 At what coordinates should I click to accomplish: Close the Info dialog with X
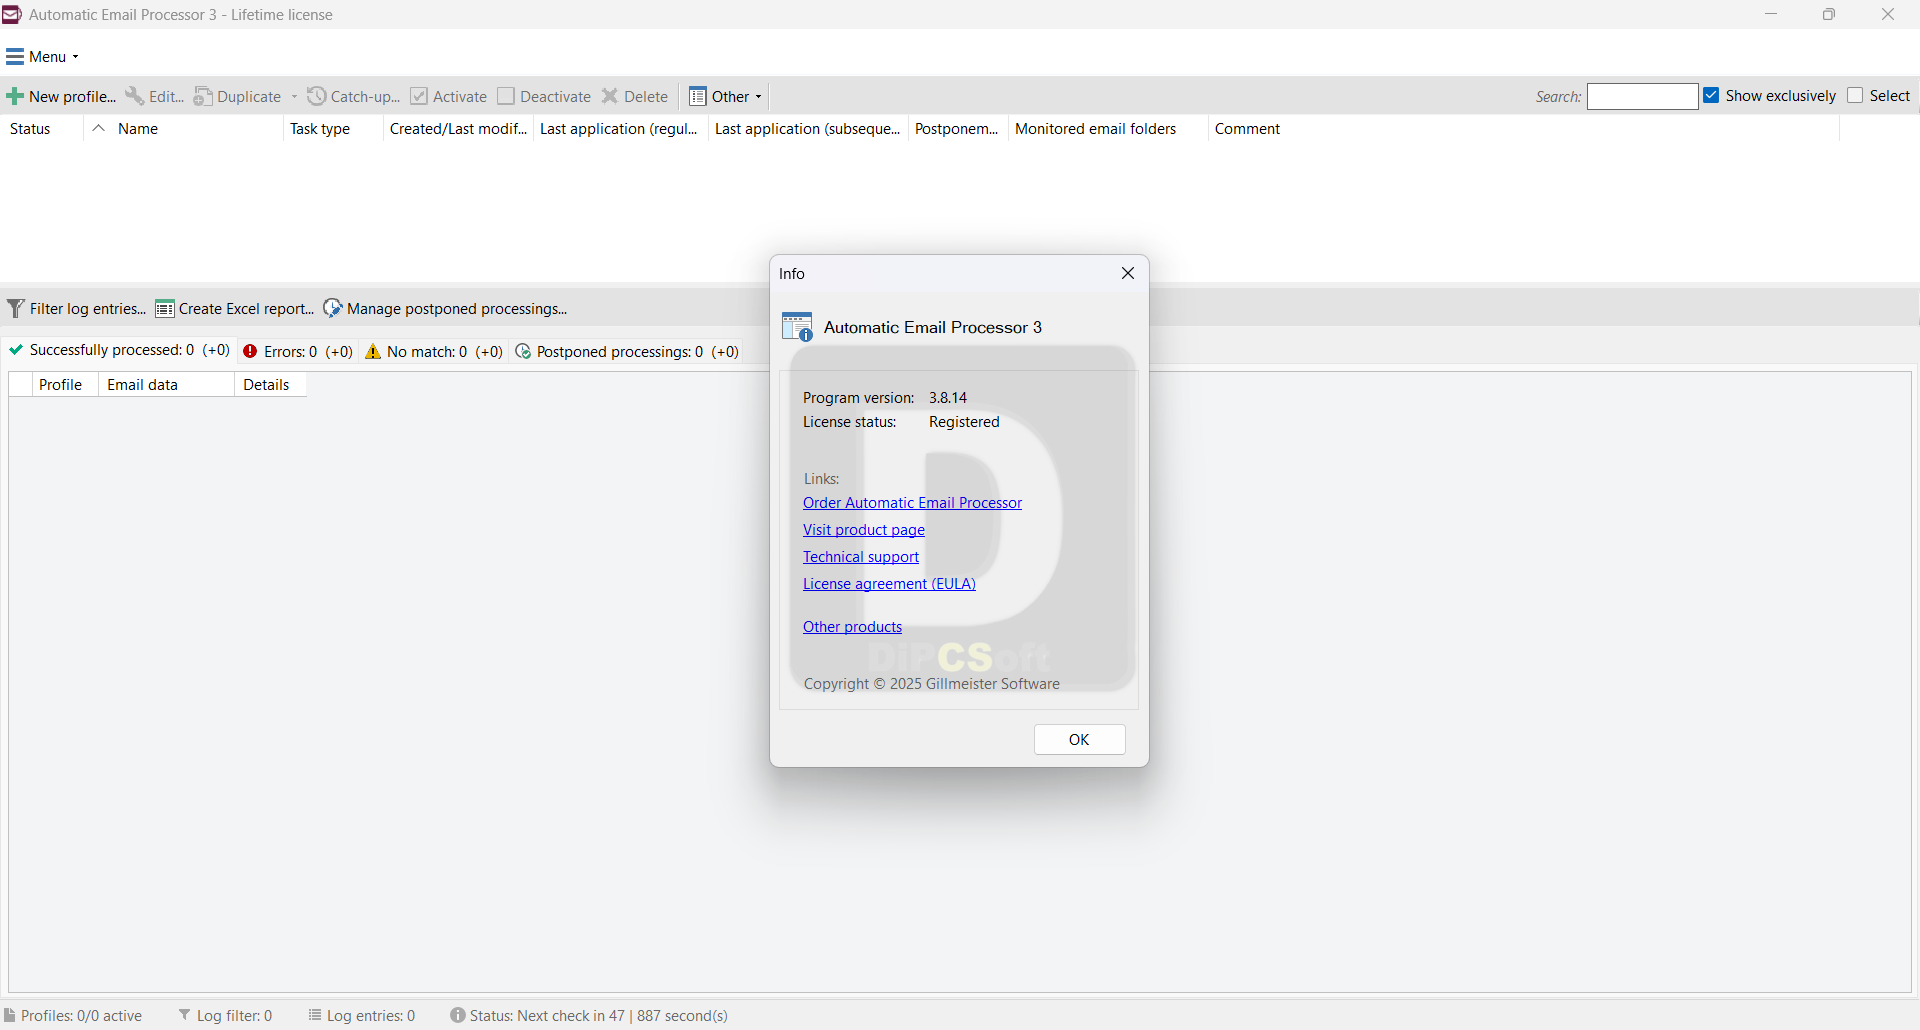pos(1128,273)
